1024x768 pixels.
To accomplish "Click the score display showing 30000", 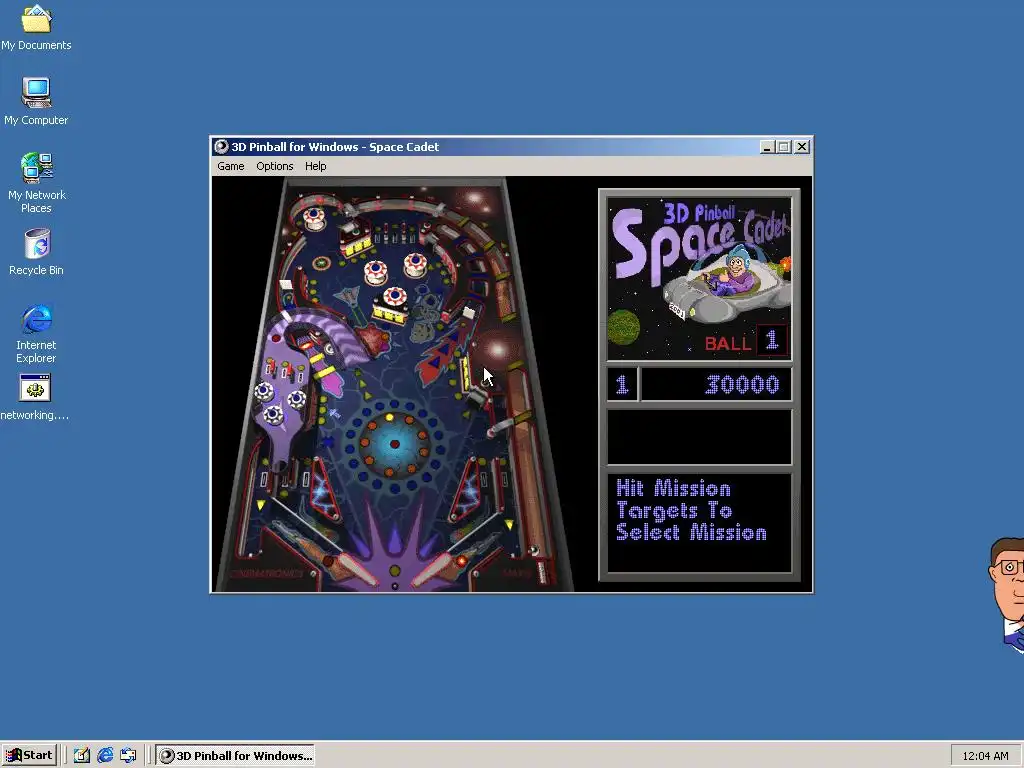I will [716, 385].
